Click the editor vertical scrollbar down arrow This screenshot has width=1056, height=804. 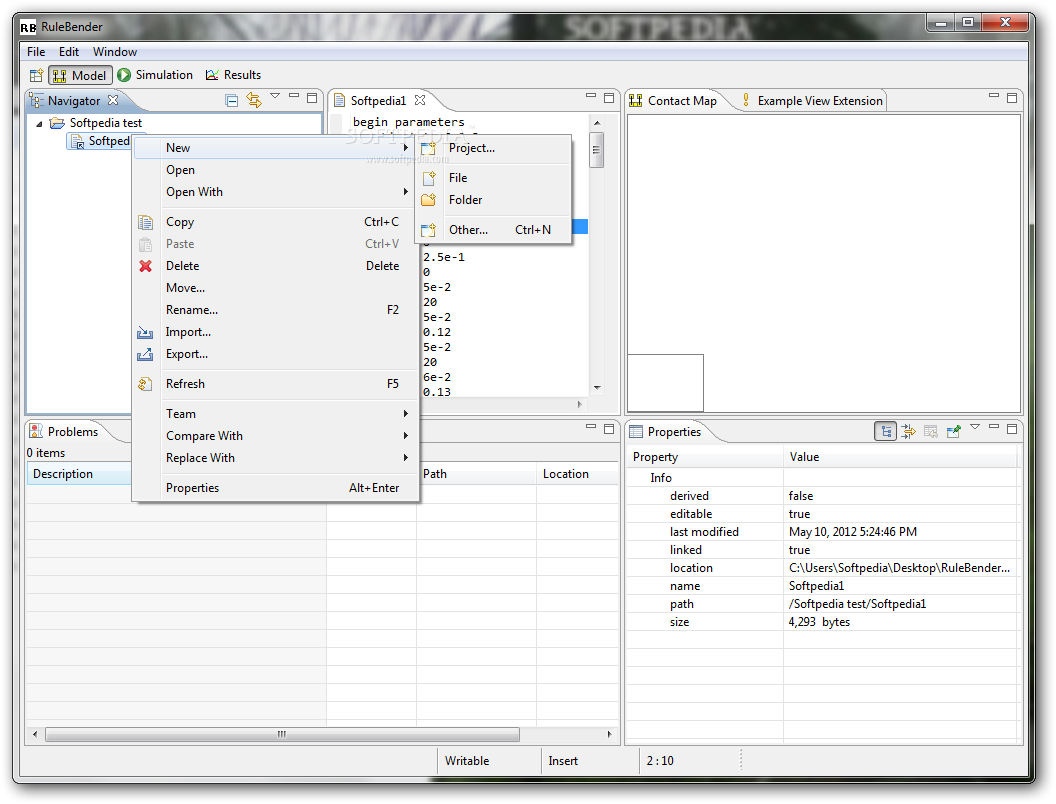(x=597, y=388)
